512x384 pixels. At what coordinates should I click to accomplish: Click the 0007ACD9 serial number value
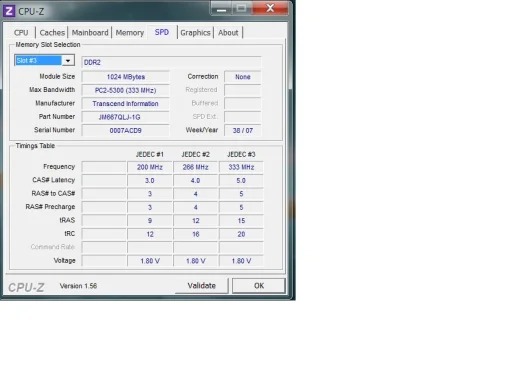[x=126, y=130]
